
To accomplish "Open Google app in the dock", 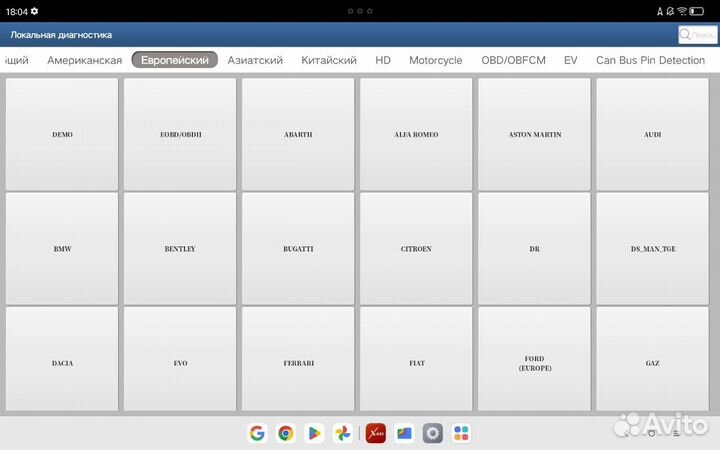I will coord(257,433).
